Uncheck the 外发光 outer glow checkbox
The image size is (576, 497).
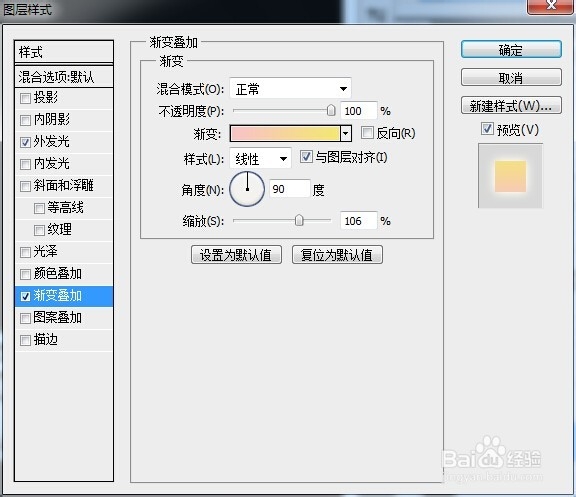coord(25,142)
